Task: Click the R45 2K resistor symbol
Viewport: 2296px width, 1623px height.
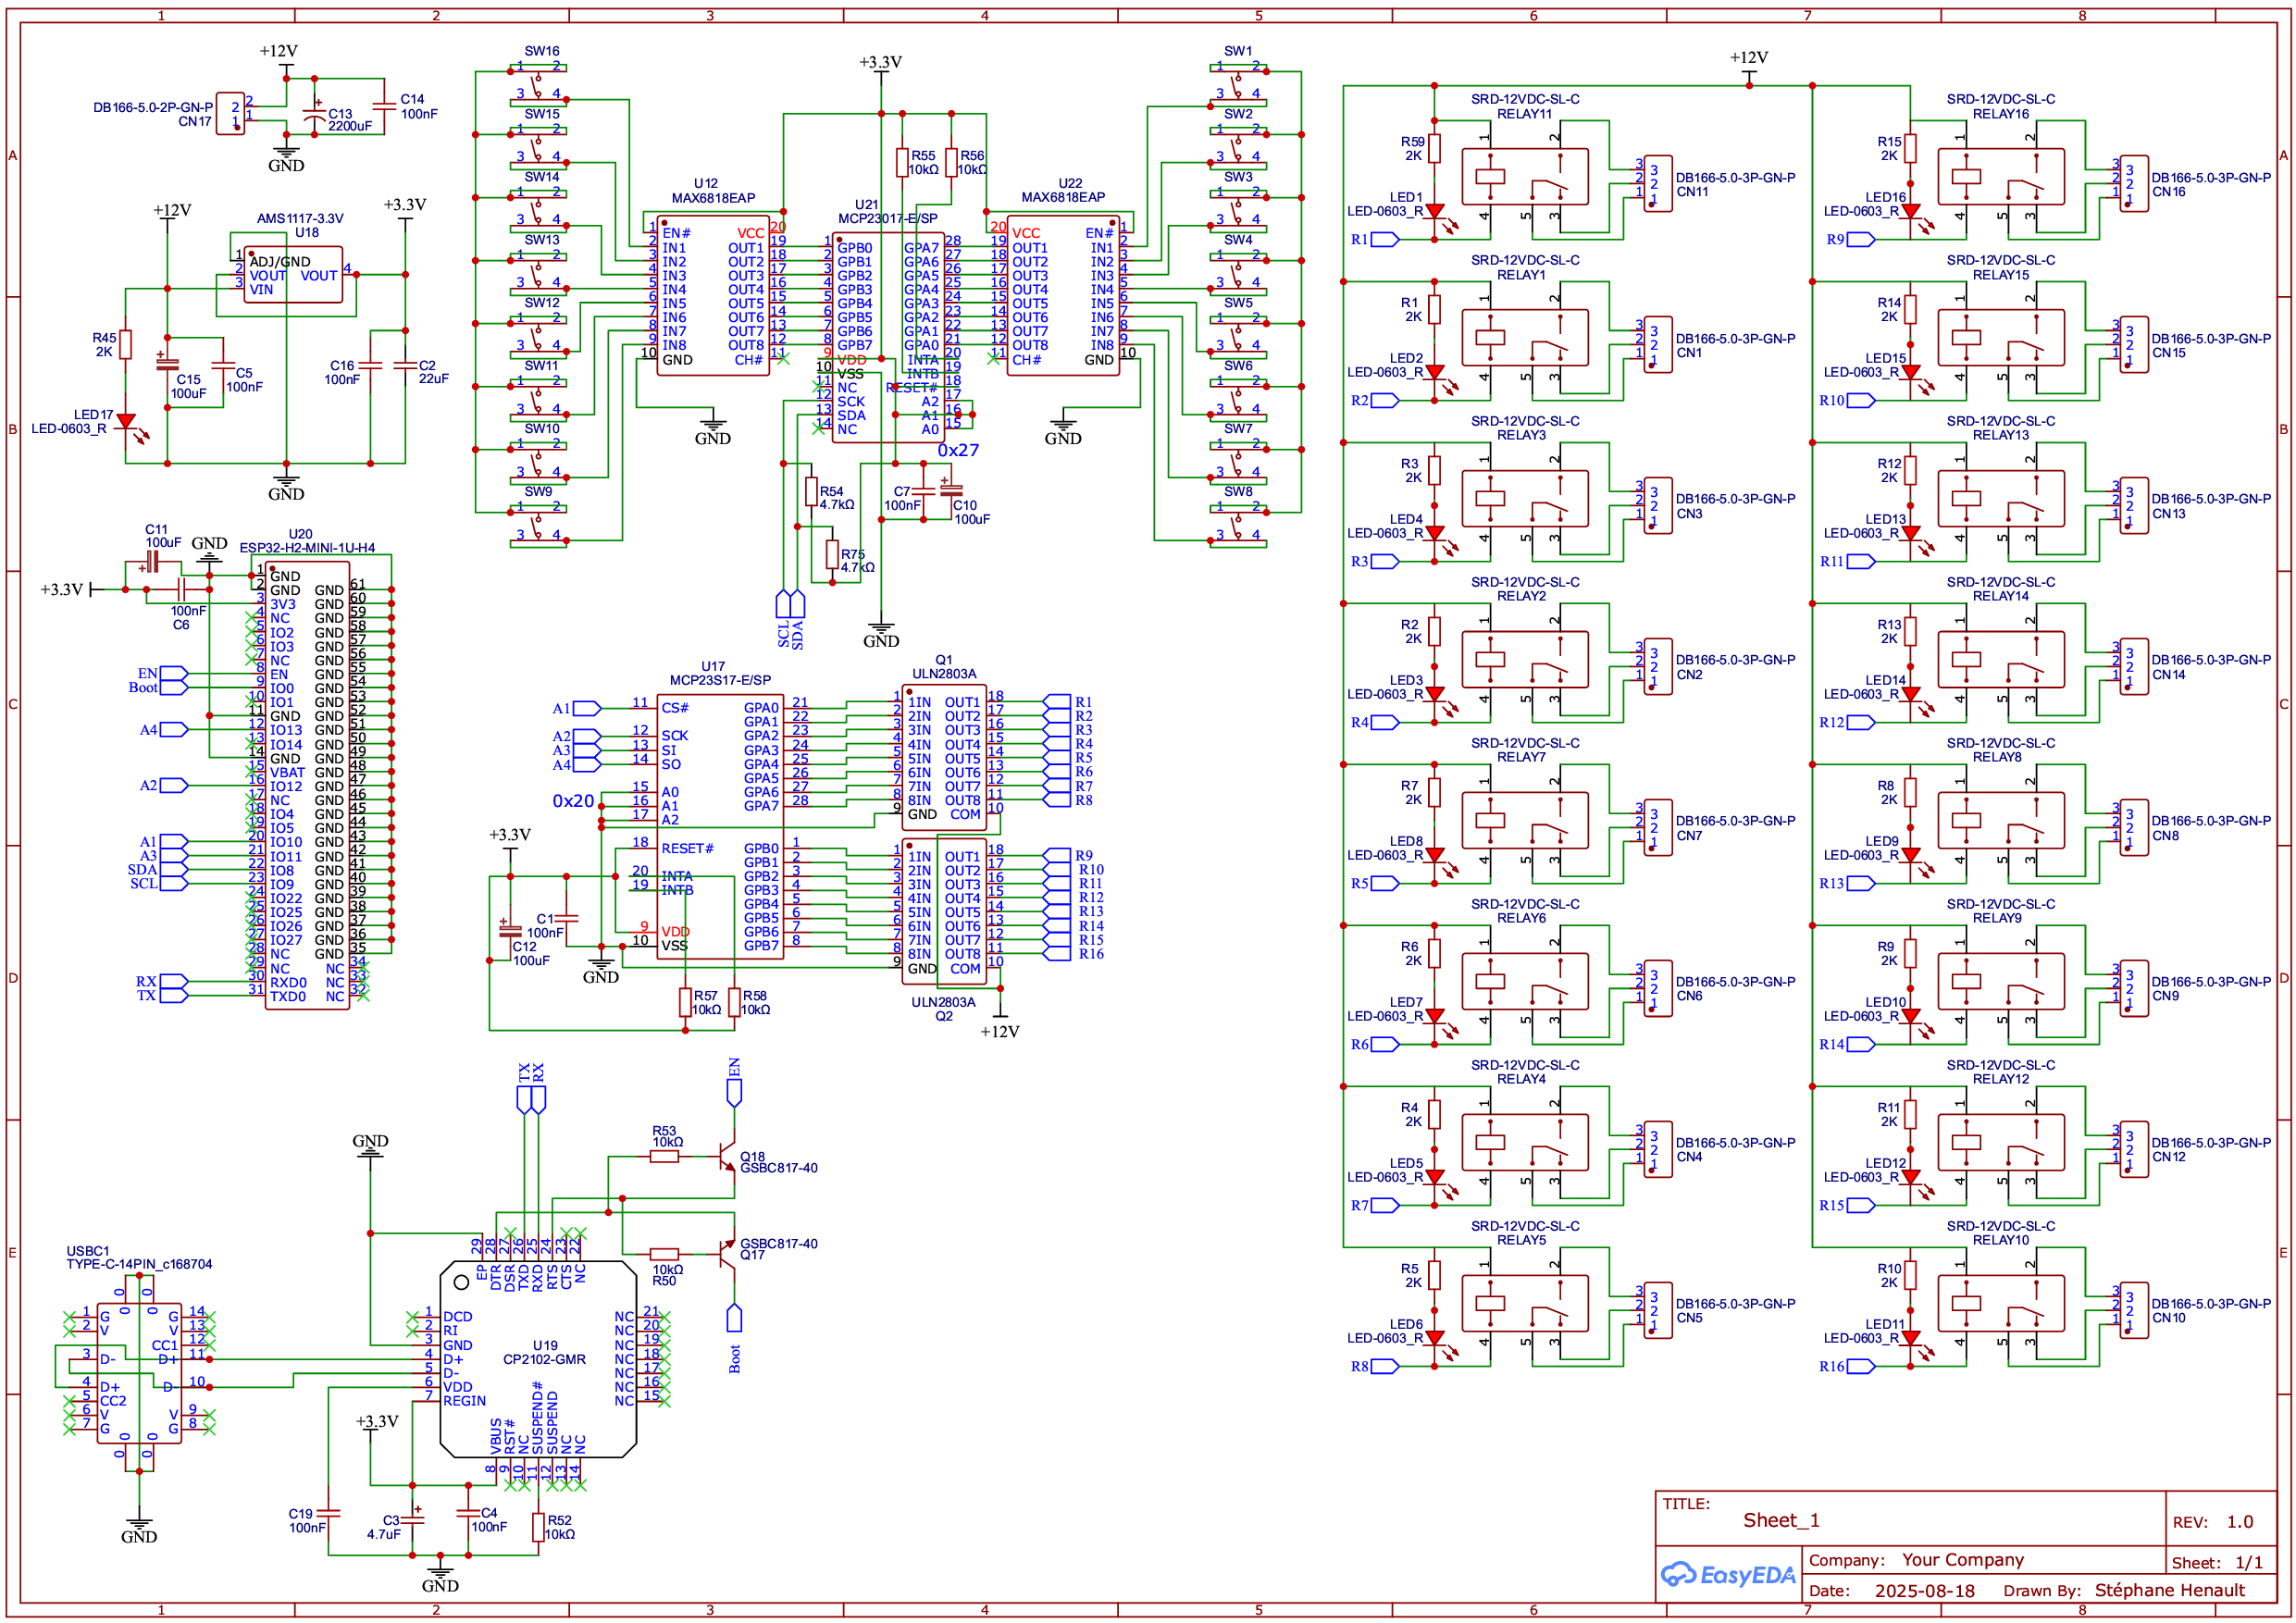Action: 126,344
